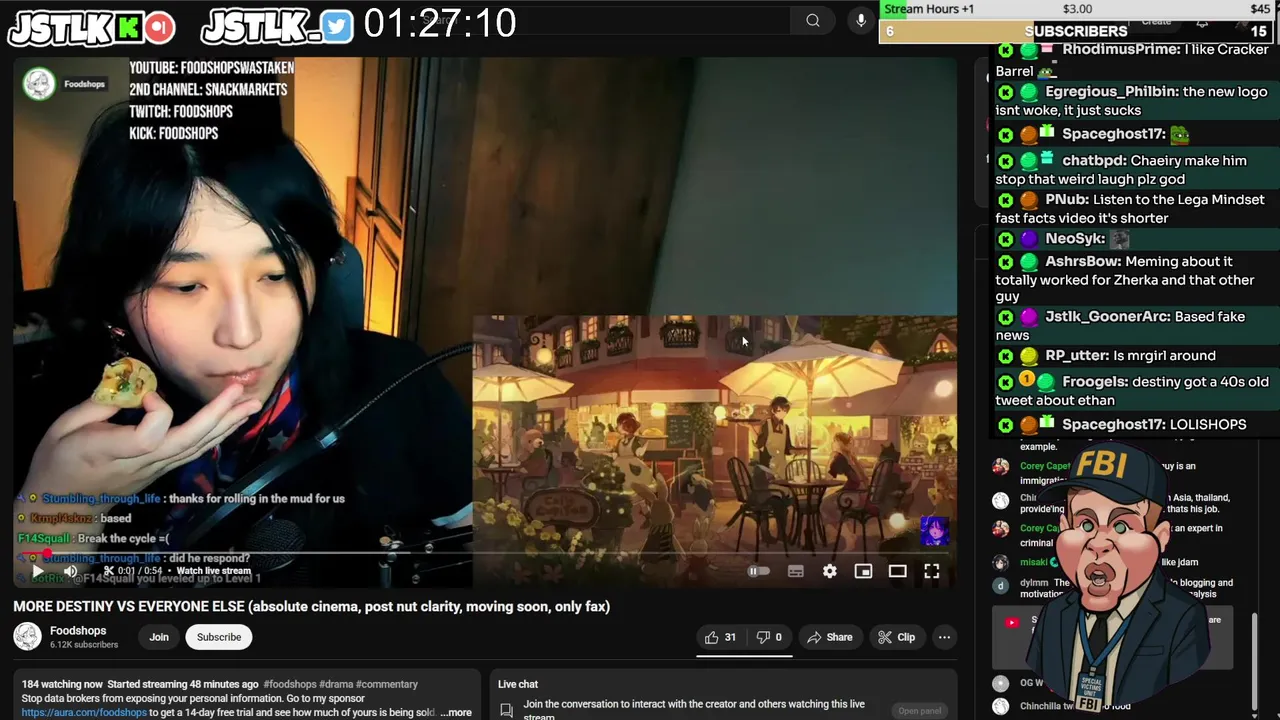Click the Join button
Image resolution: width=1280 pixels, height=720 pixels.
pos(159,637)
